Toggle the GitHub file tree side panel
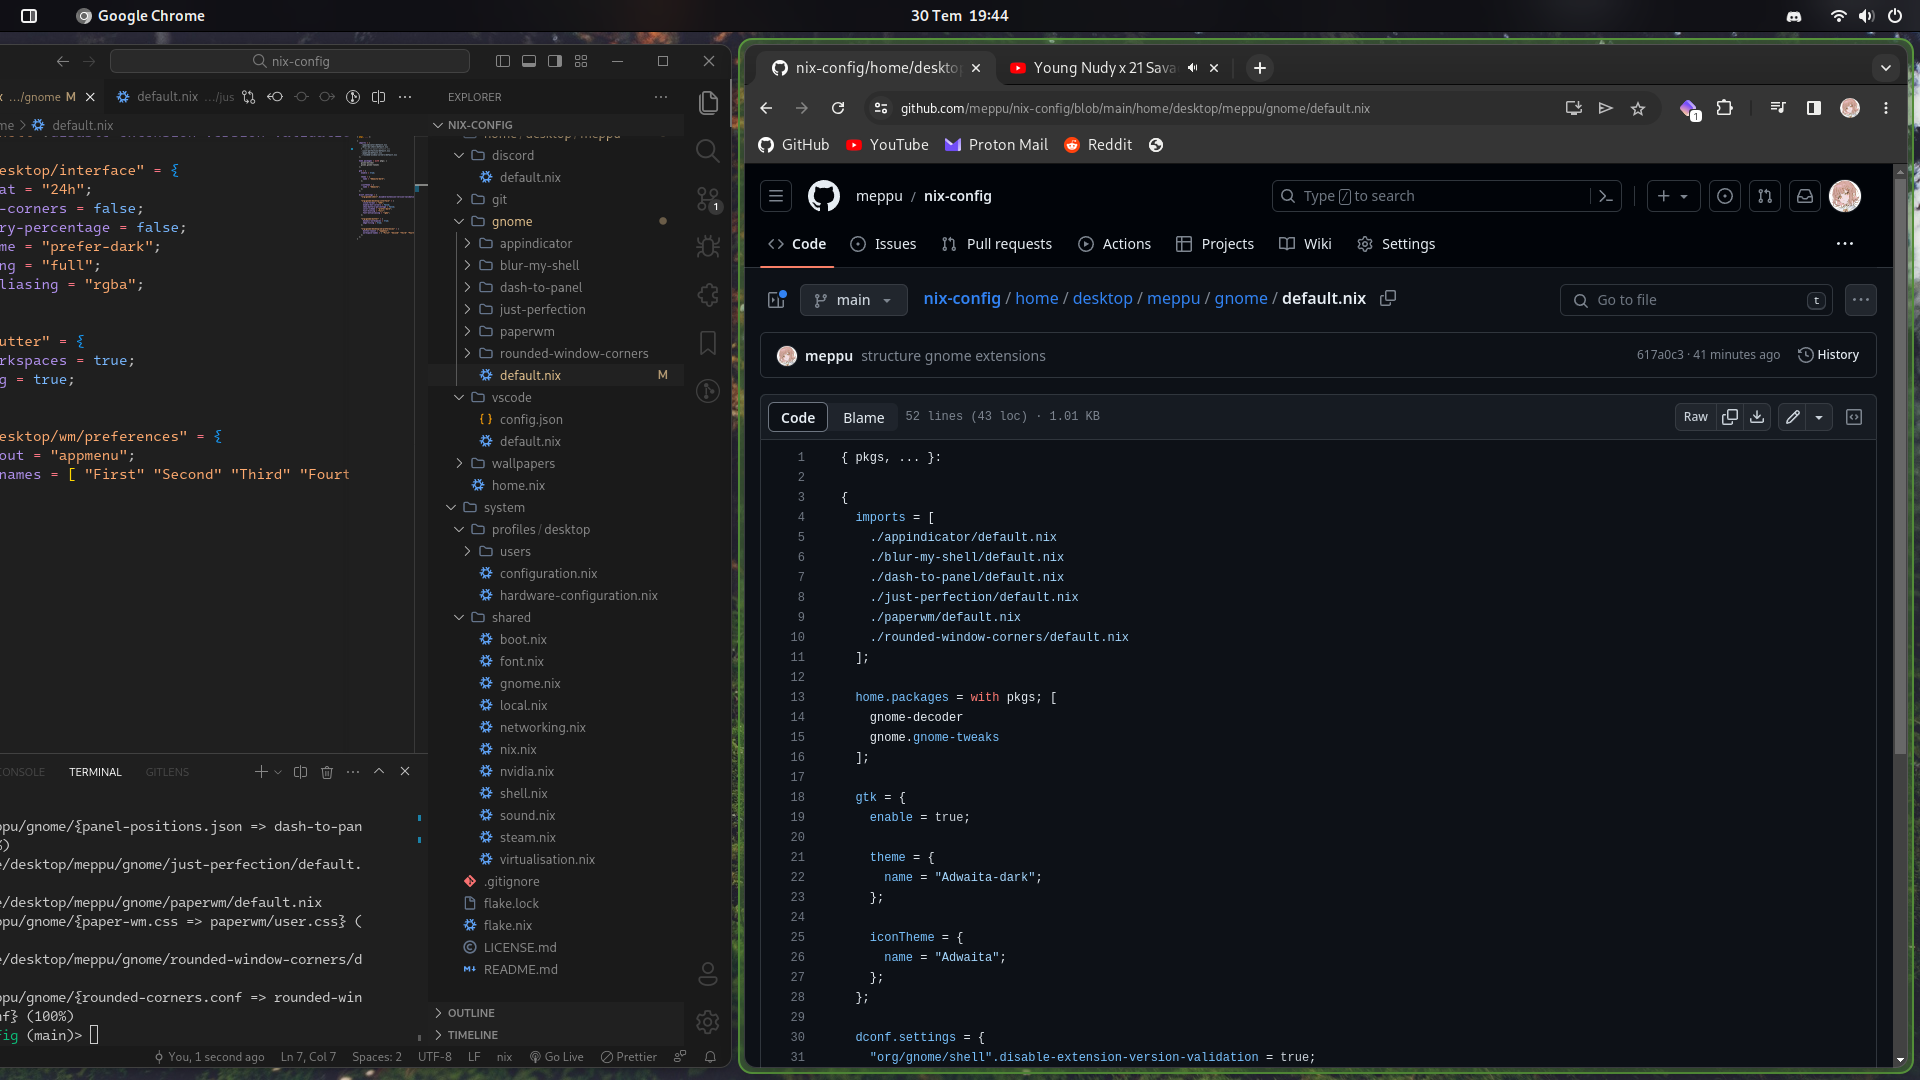Screen dimensions: 1920x1080 [777, 300]
